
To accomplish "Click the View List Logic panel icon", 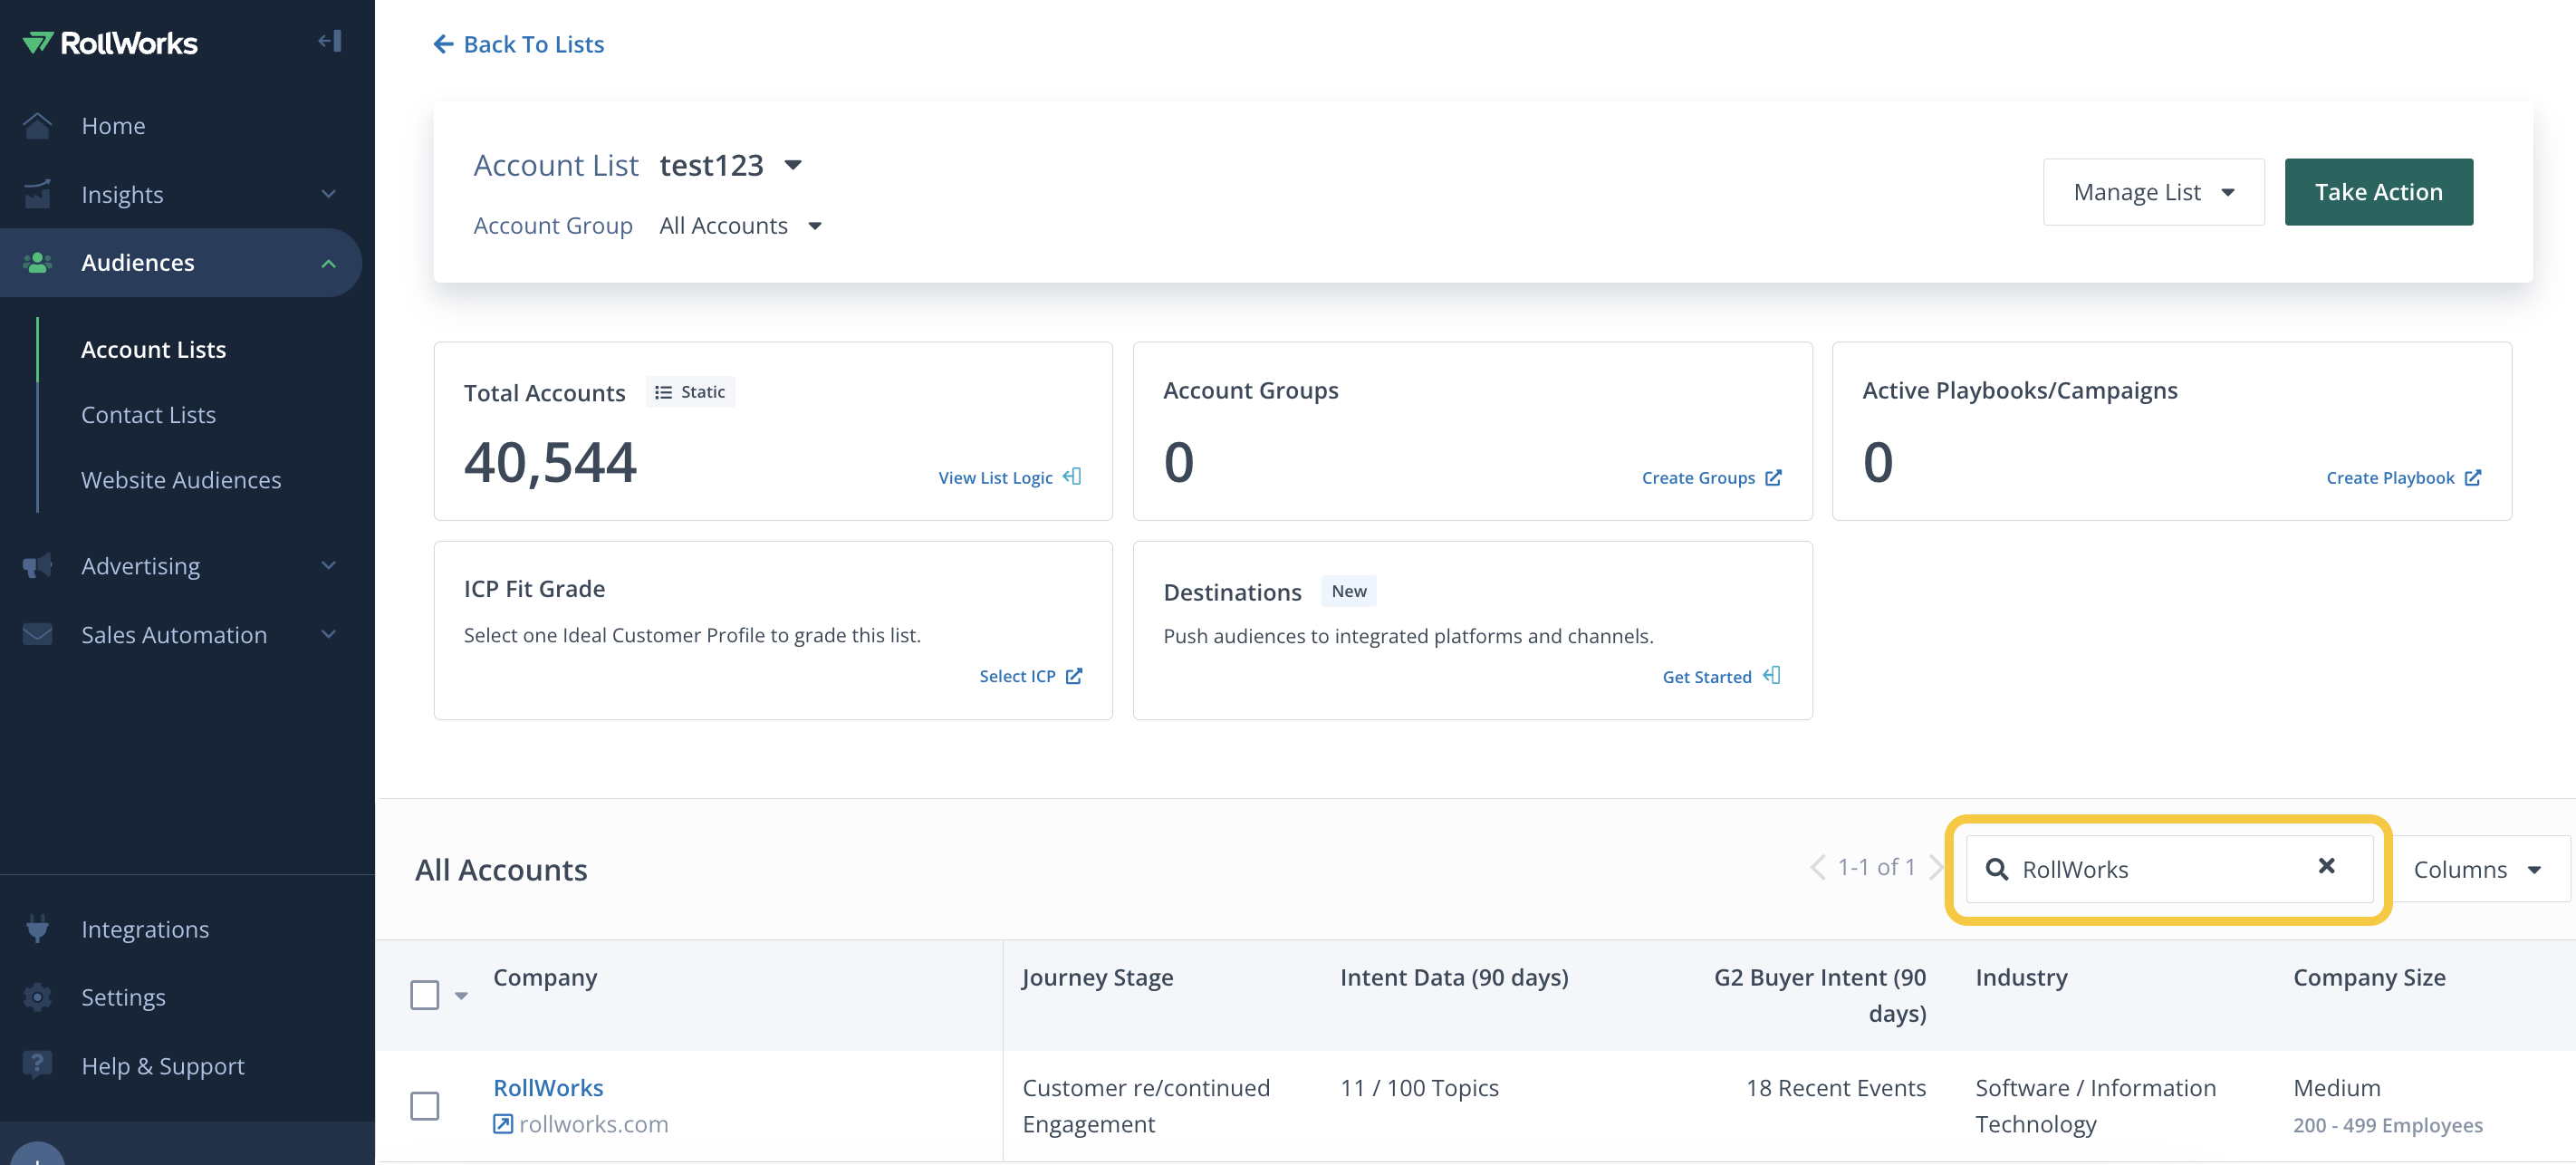I will point(1072,477).
